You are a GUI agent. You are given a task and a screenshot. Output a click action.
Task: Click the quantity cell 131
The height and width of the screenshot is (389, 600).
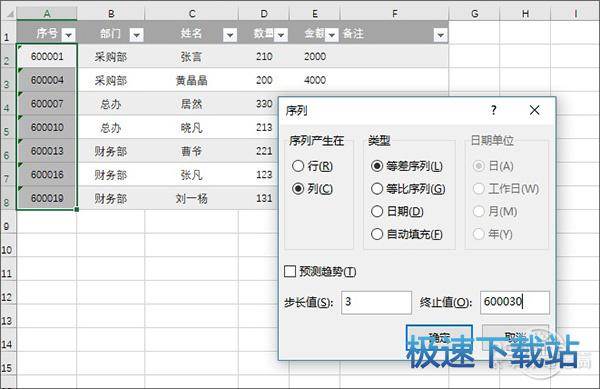pyautogui.click(x=259, y=198)
